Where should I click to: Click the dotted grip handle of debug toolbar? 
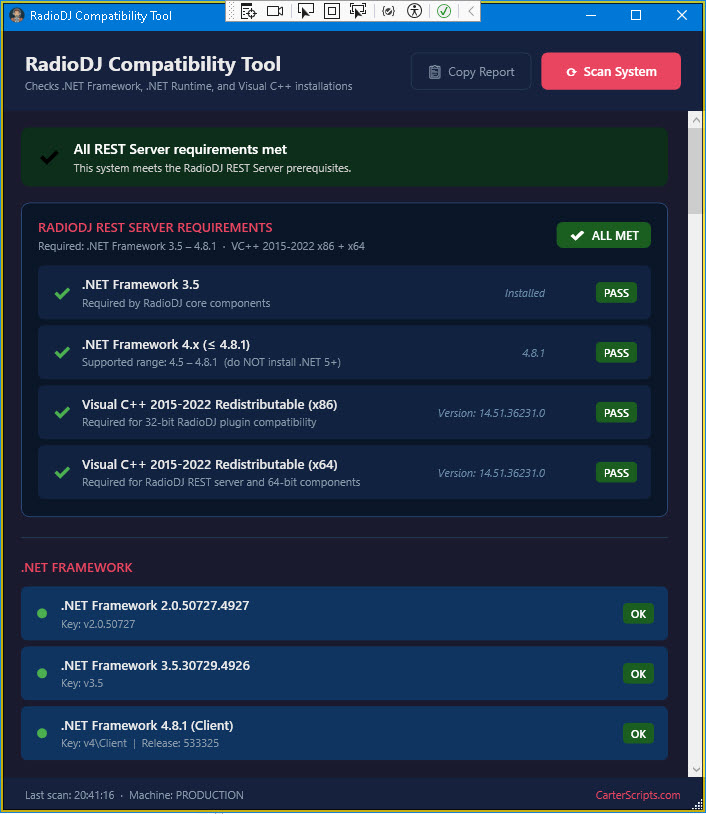coord(232,11)
